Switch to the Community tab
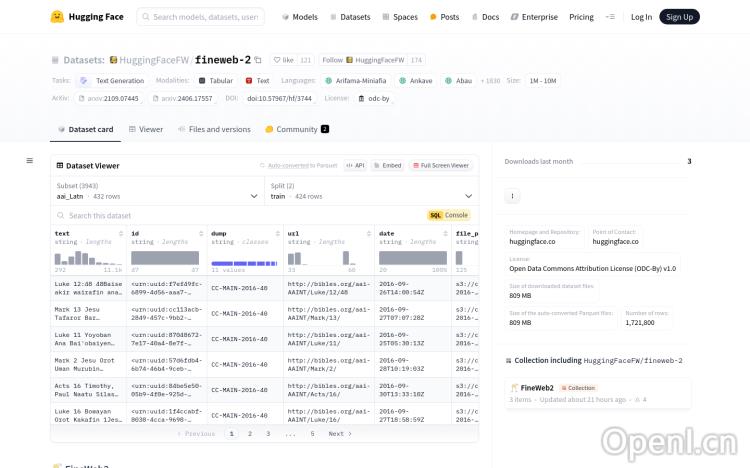The image size is (750, 468). pyautogui.click(x=296, y=129)
